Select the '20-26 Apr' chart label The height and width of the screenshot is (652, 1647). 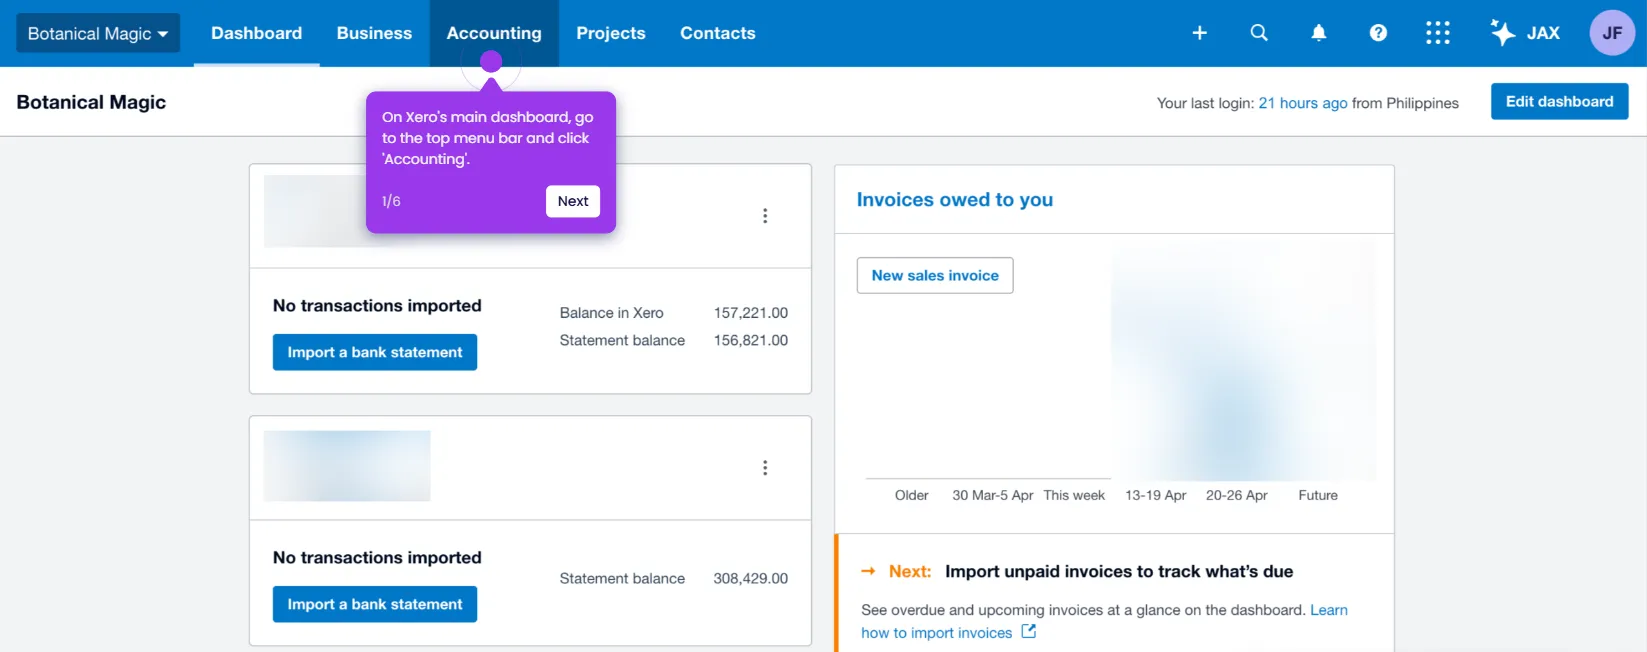click(1237, 495)
